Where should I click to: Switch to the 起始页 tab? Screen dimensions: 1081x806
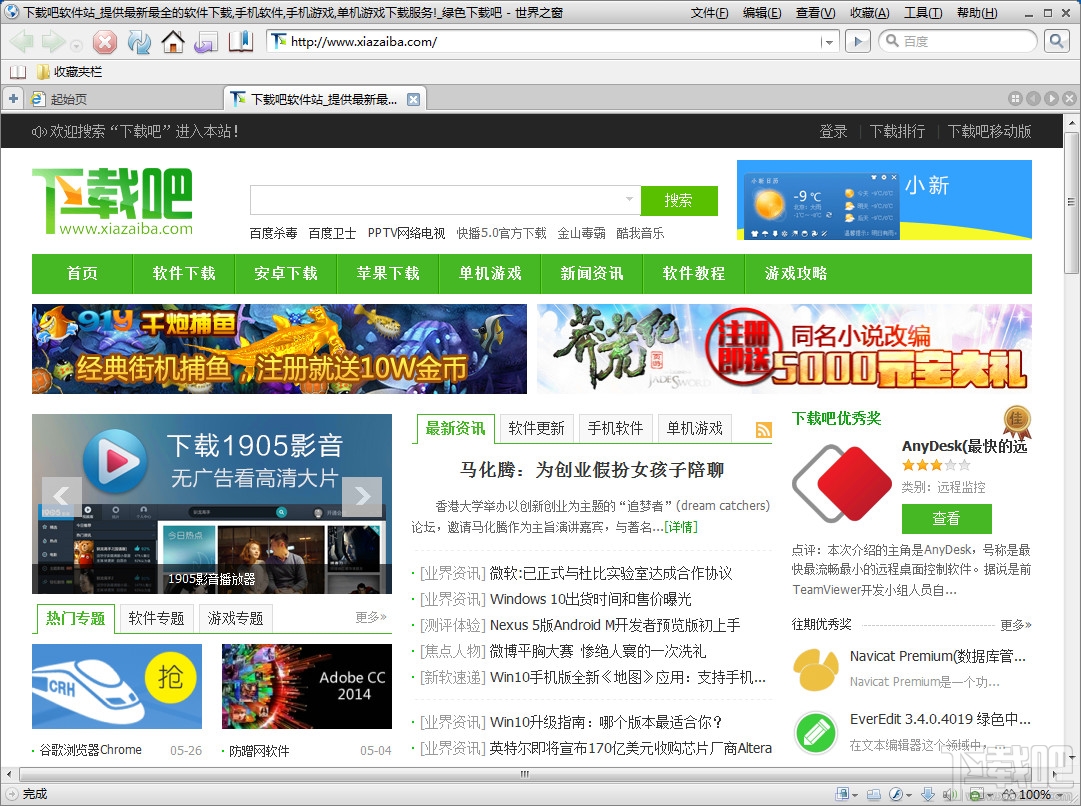coord(123,99)
